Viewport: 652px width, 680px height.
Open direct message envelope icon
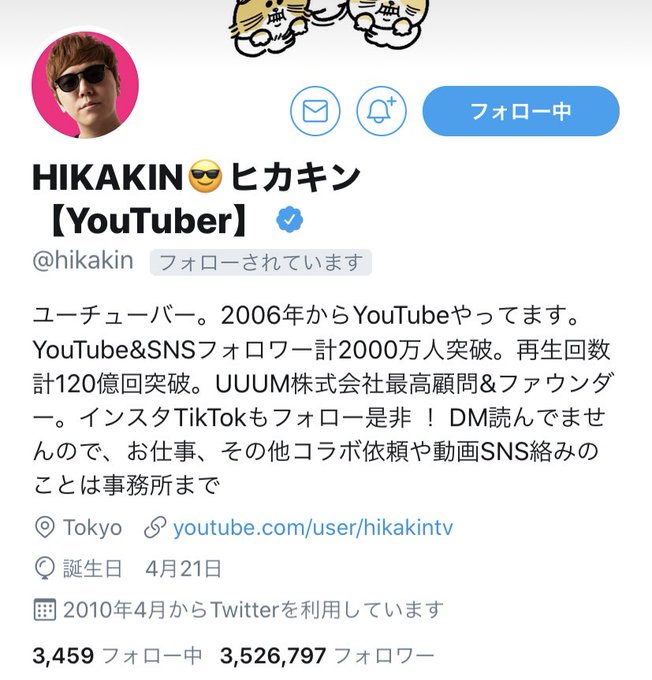(315, 111)
